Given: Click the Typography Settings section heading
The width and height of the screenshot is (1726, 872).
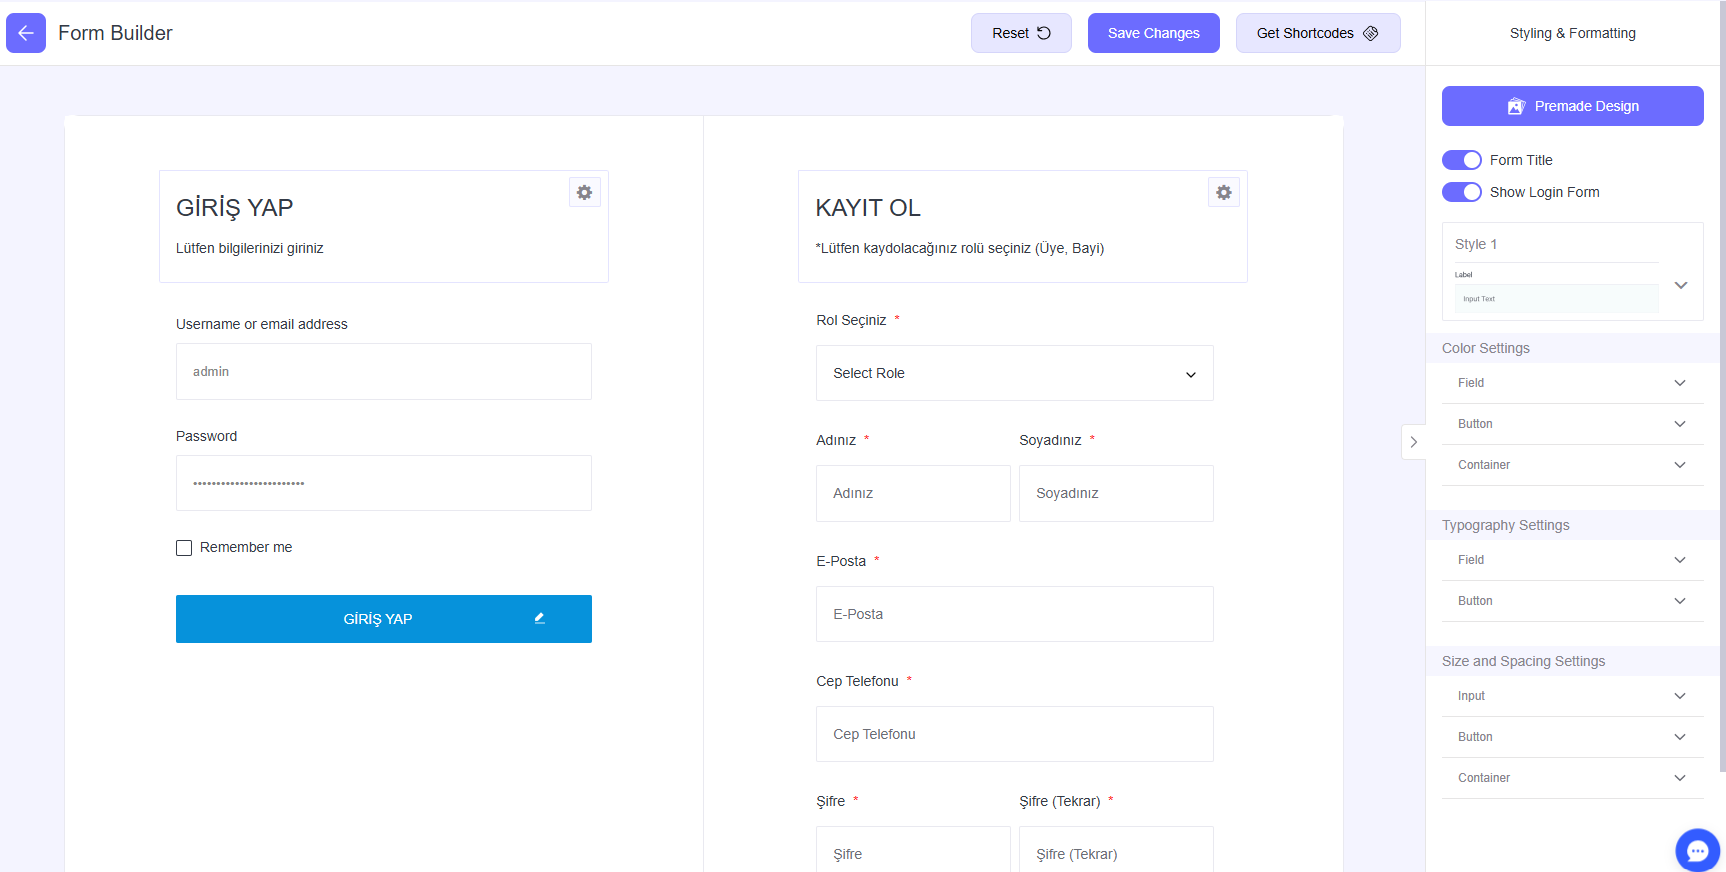Looking at the screenshot, I should tap(1506, 525).
